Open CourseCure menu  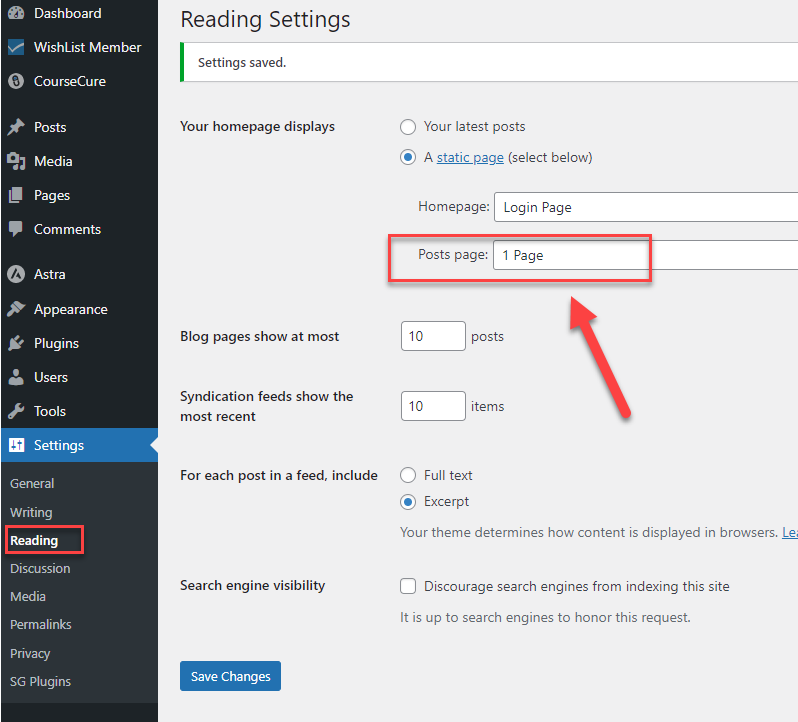(x=70, y=81)
